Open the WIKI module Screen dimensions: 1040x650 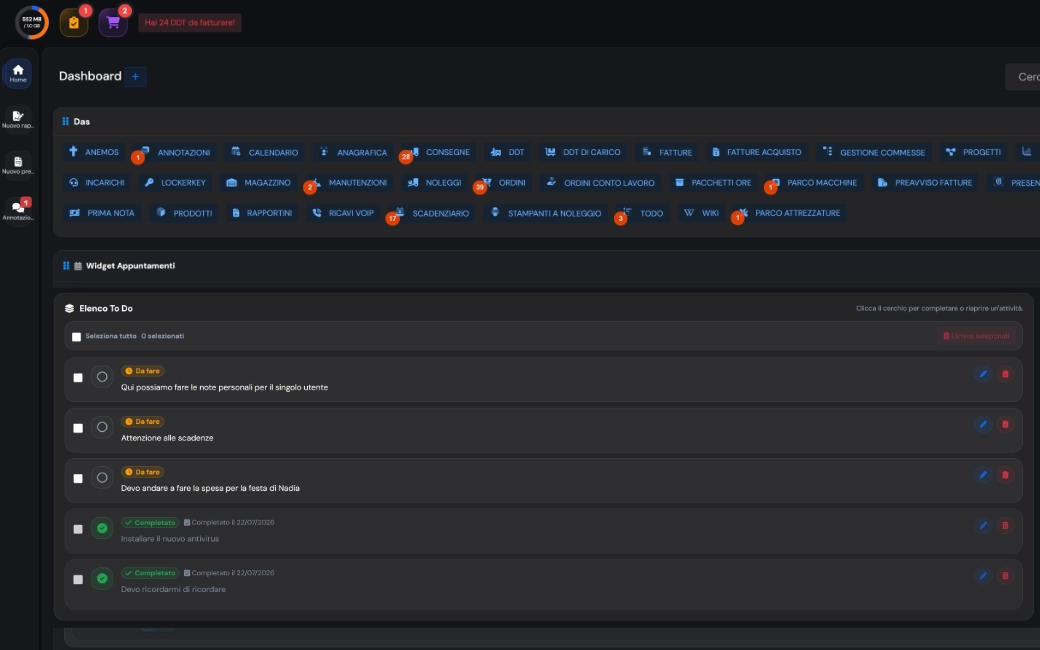[701, 213]
